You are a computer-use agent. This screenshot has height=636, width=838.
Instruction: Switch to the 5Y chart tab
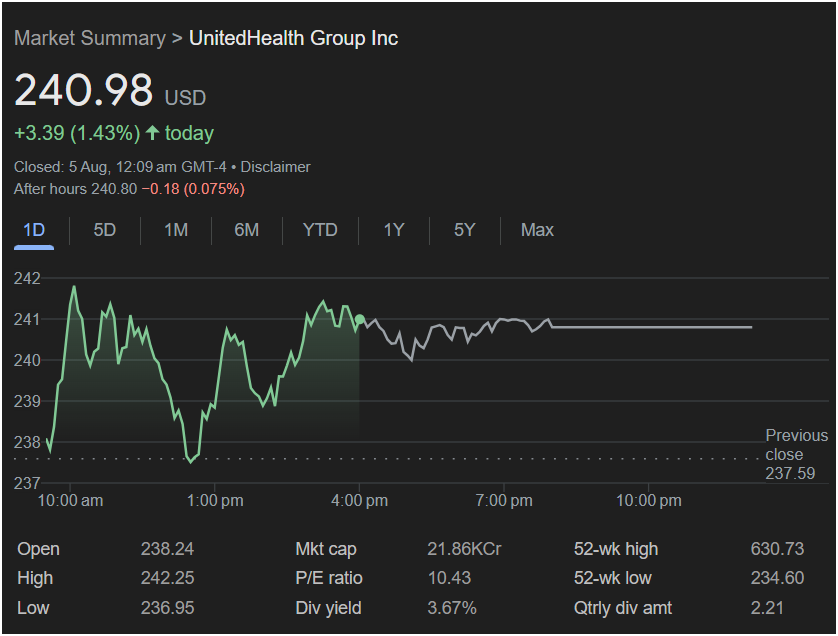click(465, 230)
